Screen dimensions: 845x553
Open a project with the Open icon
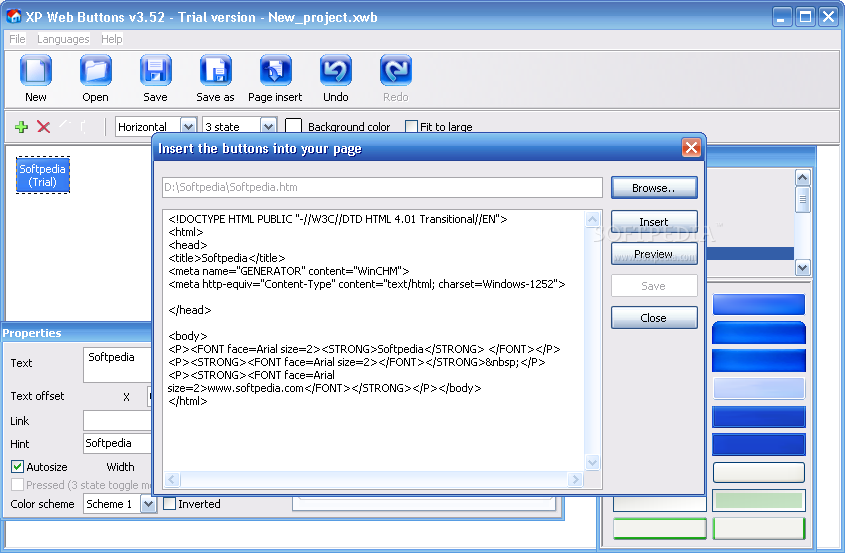click(x=95, y=71)
